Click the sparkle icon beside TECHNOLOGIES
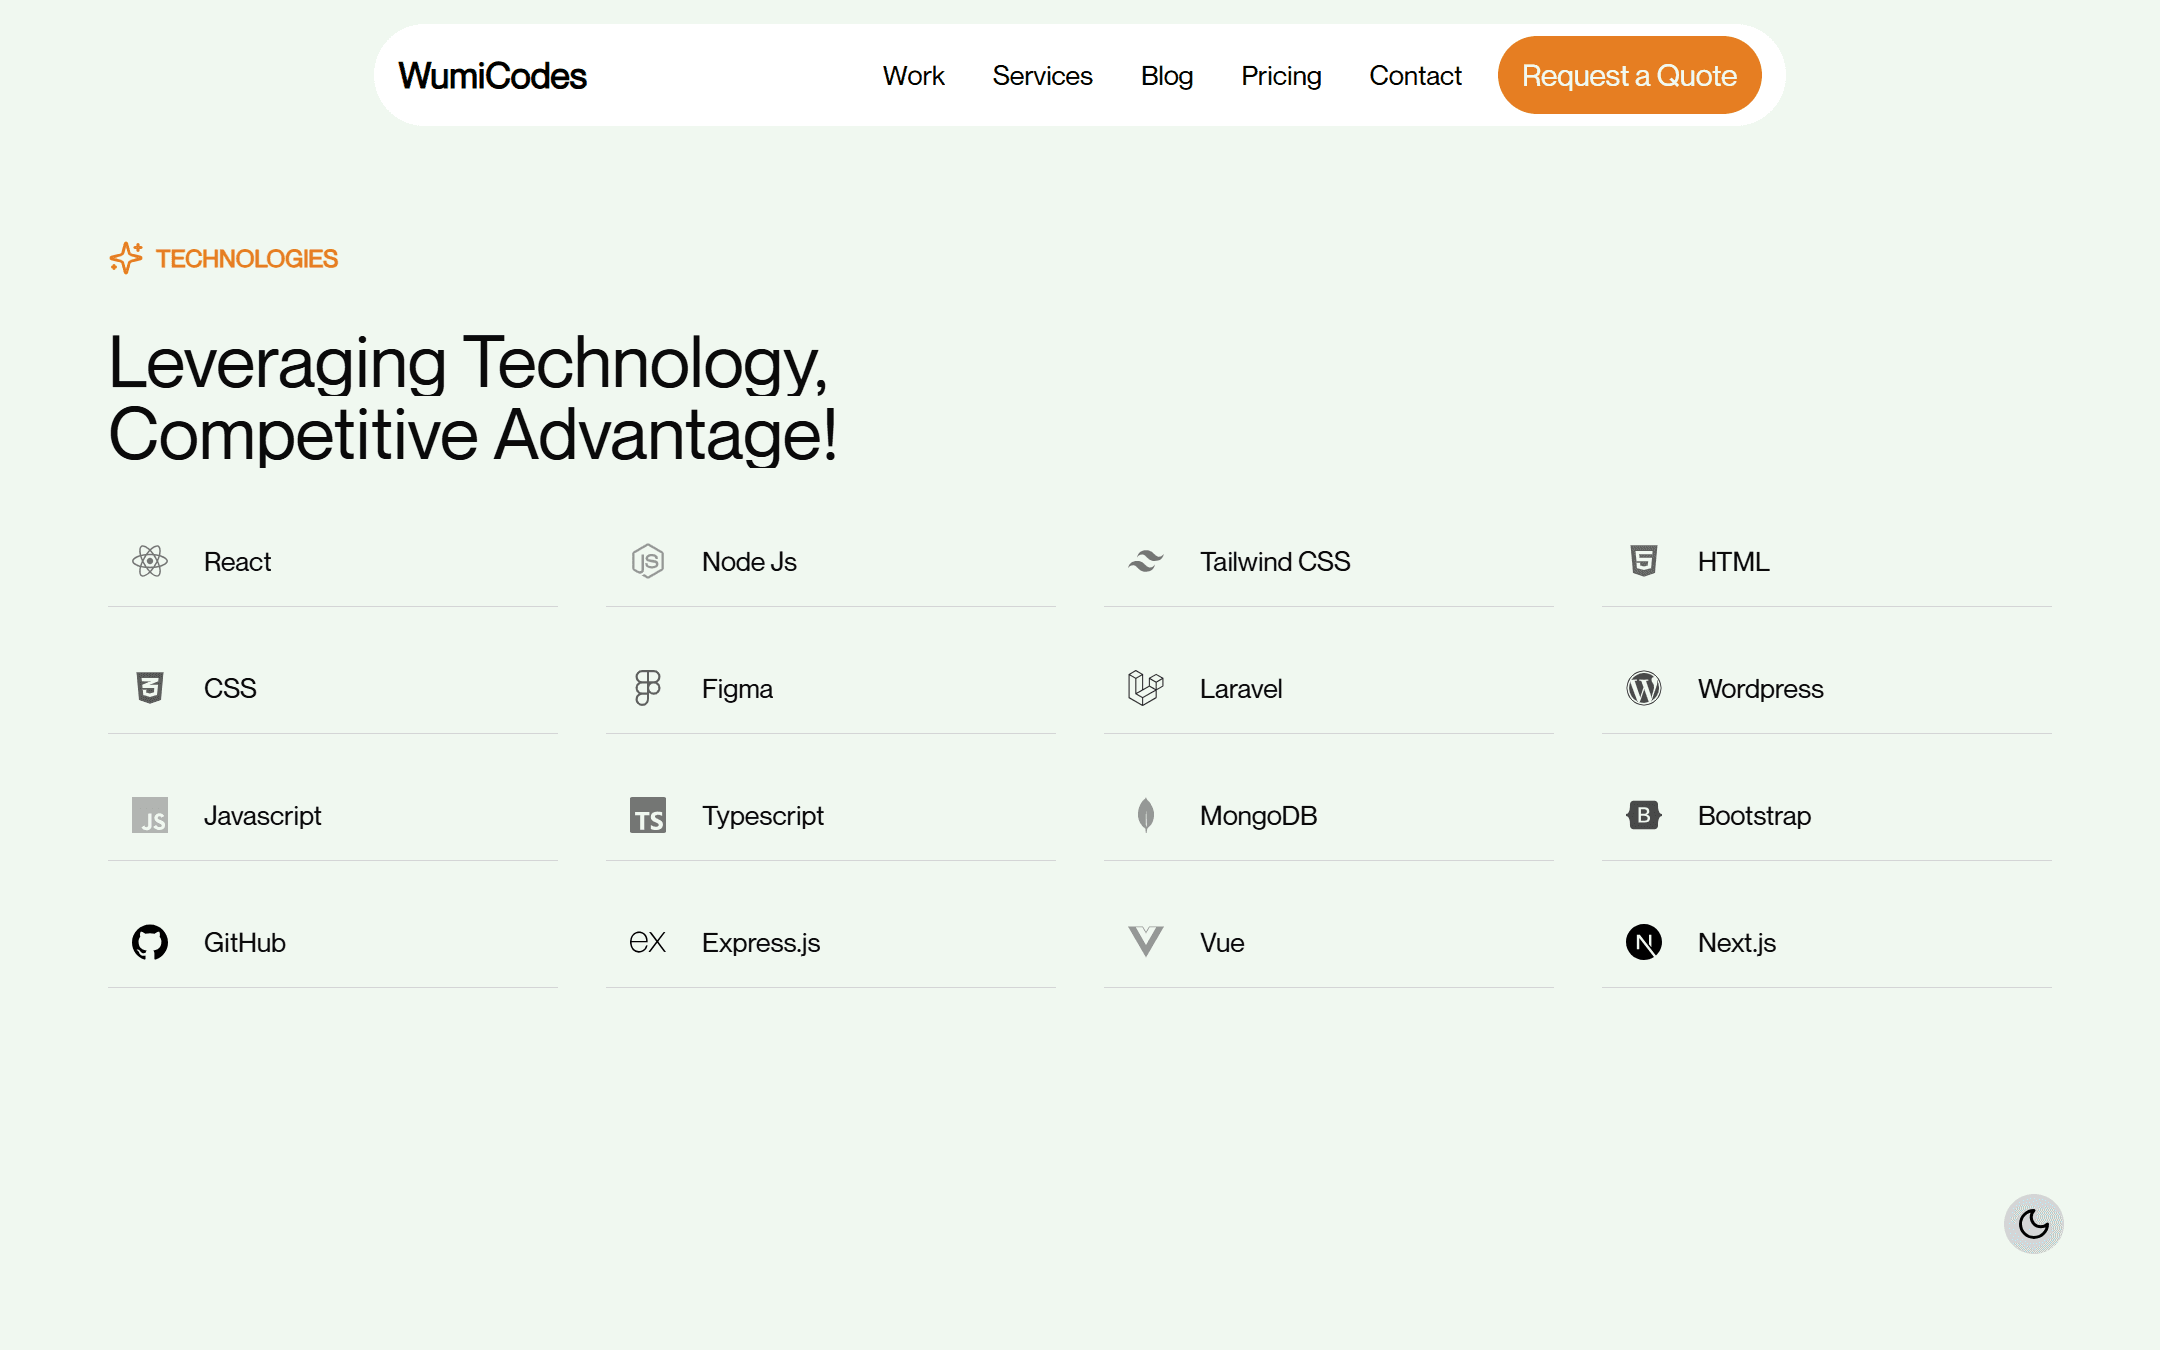This screenshot has width=2160, height=1350. 126,258
